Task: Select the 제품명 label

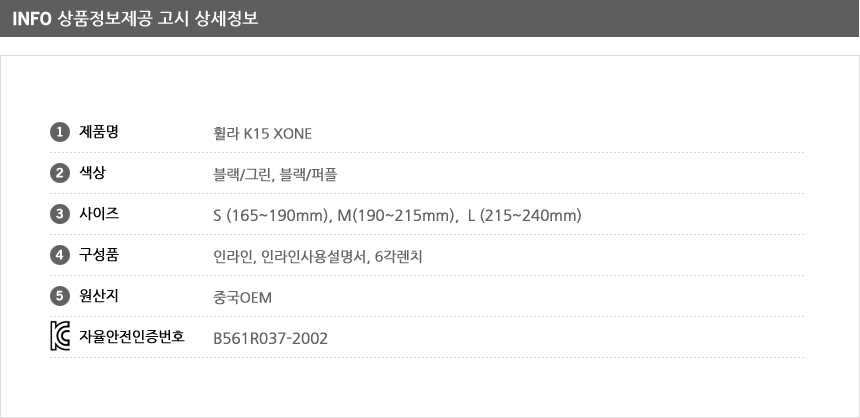Action: [x=99, y=132]
